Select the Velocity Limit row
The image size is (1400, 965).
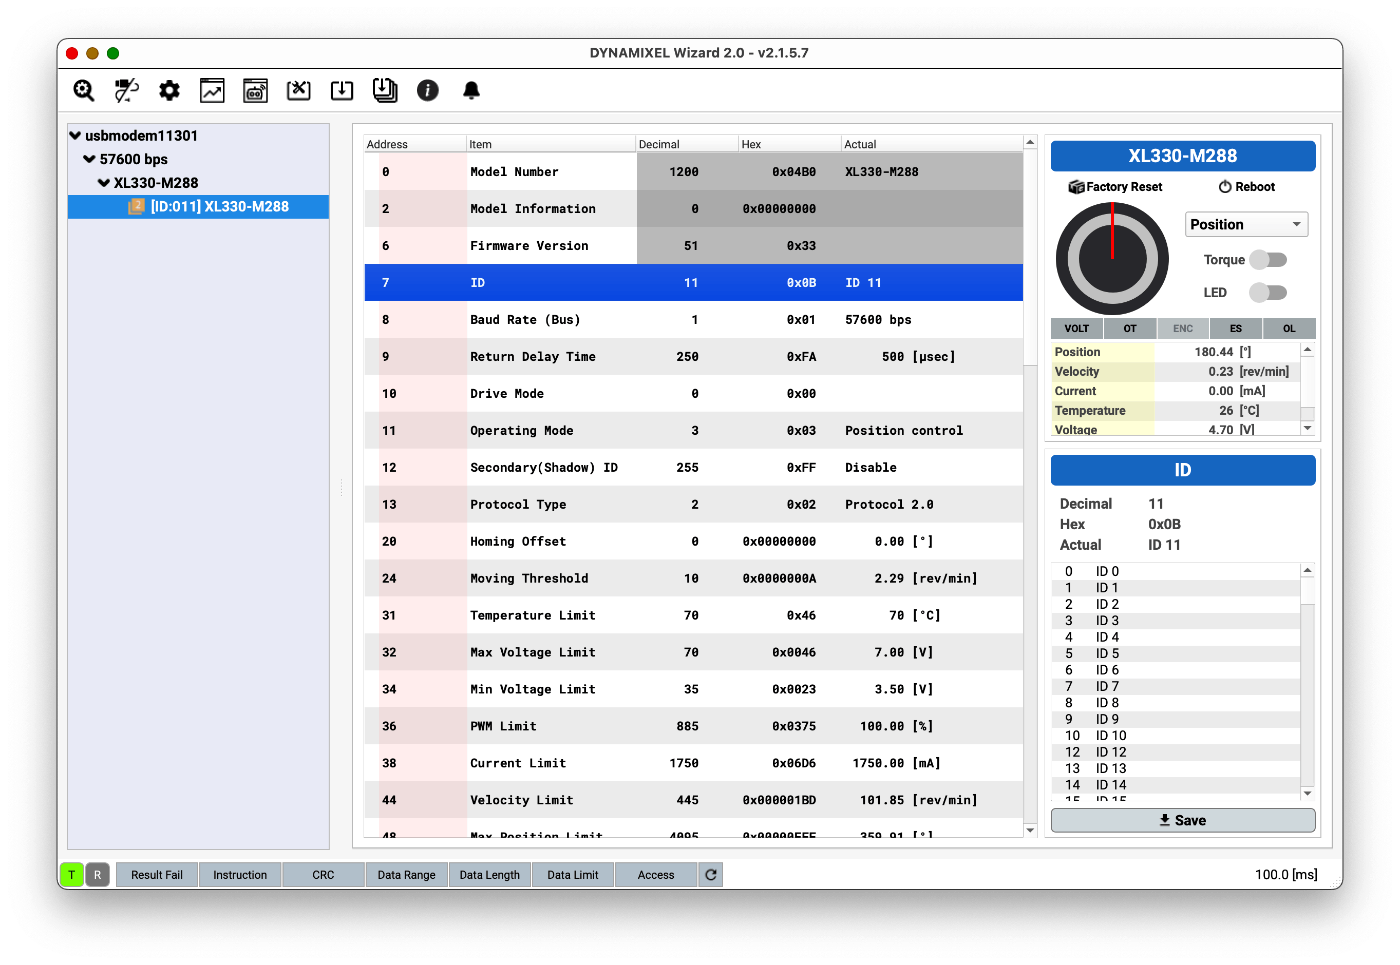pos(694,801)
